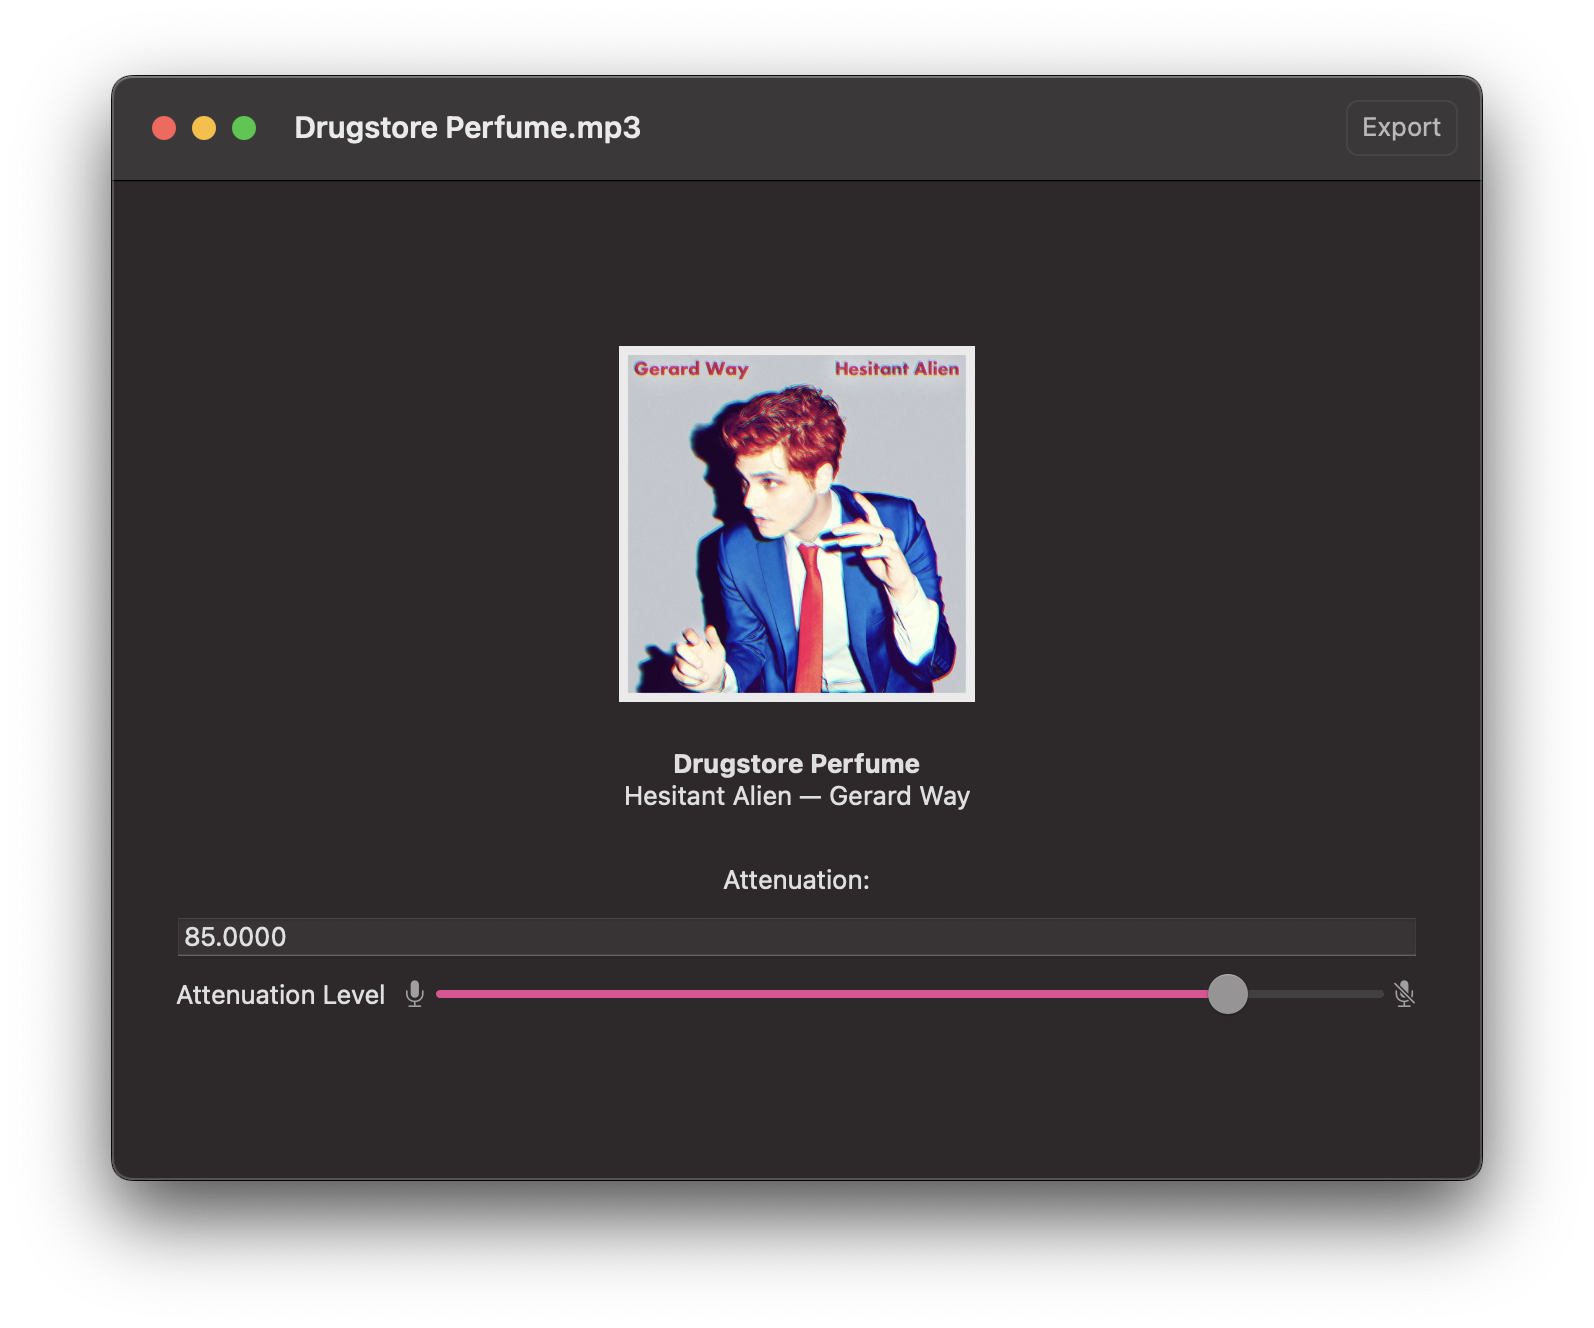The height and width of the screenshot is (1328, 1594).
Task: Minimize the window with the yellow button
Action: click(204, 128)
